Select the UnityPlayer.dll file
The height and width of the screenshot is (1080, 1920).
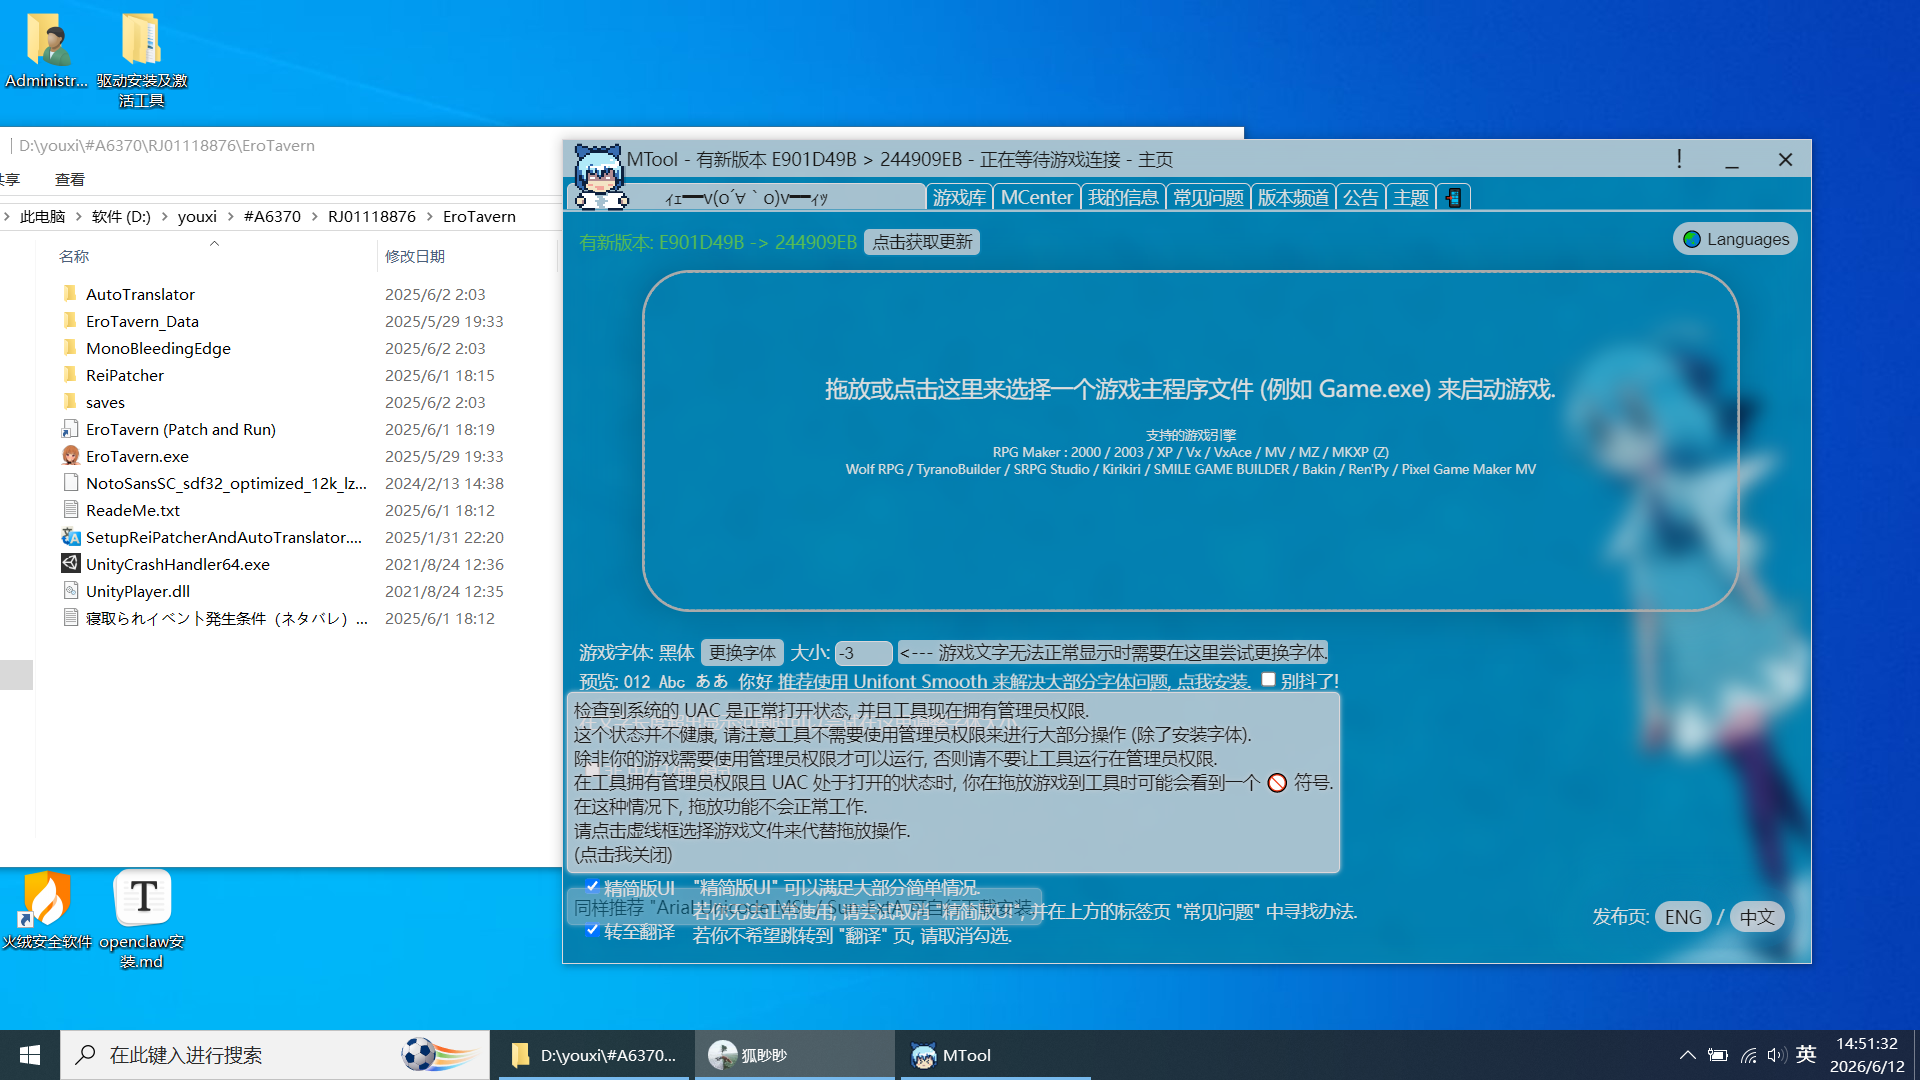[137, 591]
